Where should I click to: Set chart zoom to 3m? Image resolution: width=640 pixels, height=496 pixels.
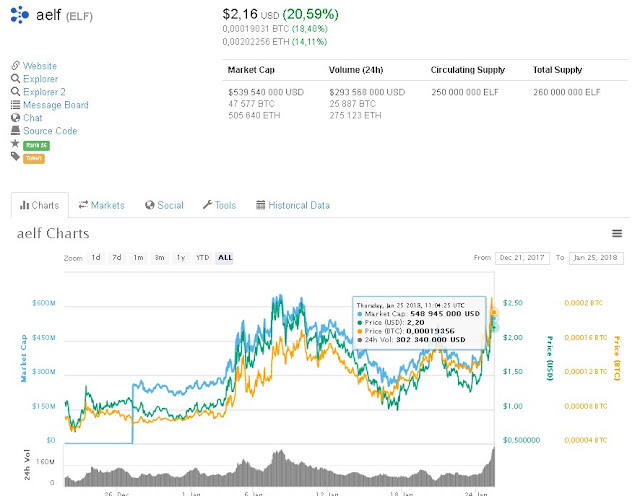click(x=160, y=258)
